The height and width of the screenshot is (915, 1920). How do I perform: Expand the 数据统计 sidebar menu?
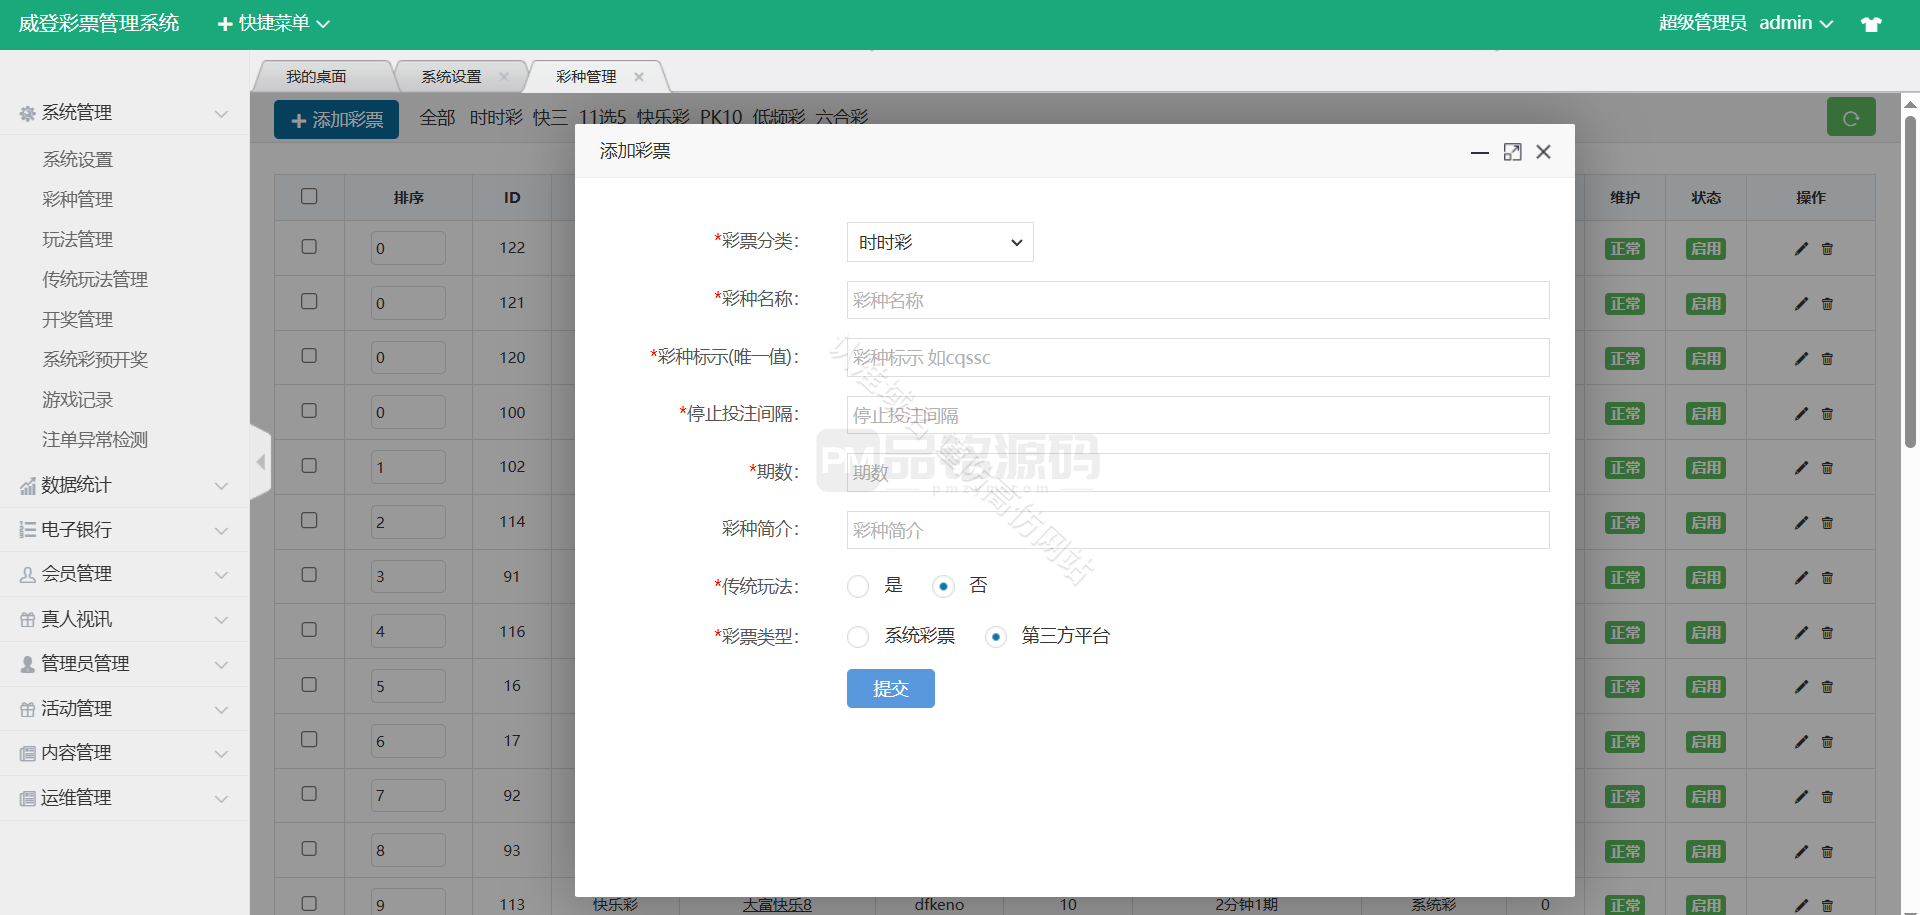tap(125, 485)
